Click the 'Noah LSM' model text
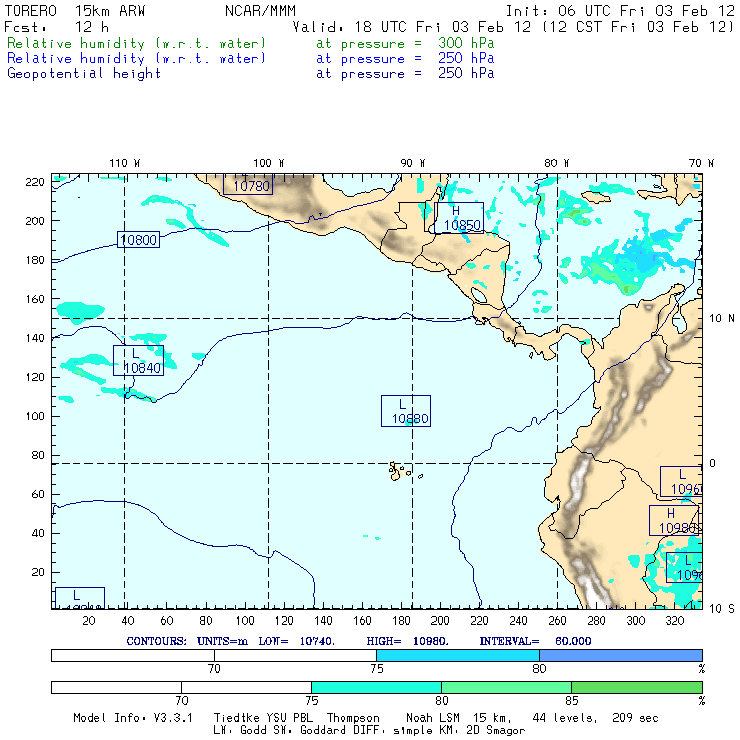The width and height of the screenshot is (740, 740). [432, 718]
